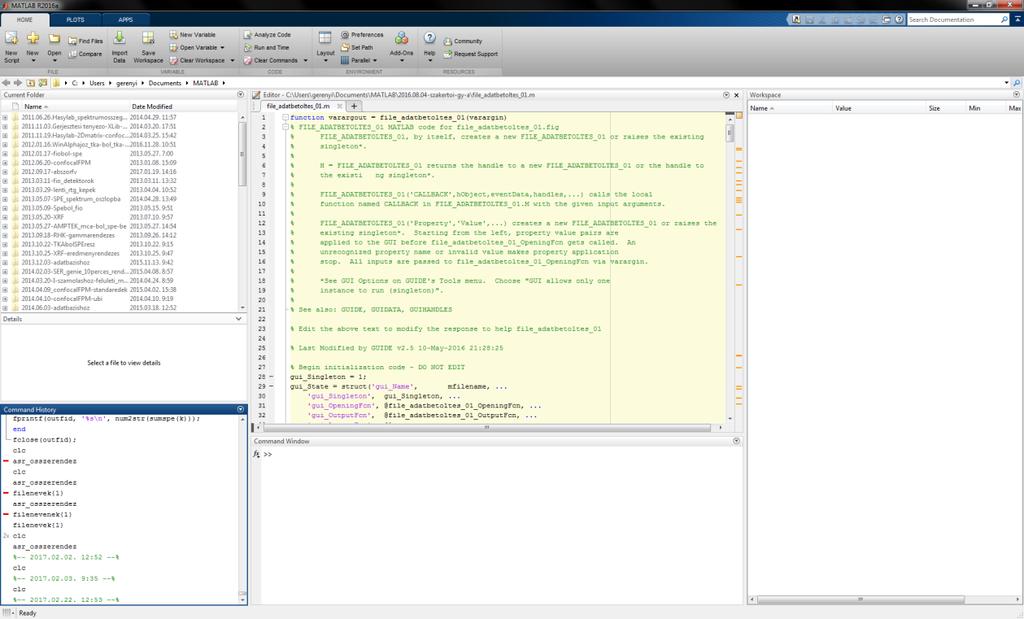Open the Parallel dropdown arrow
Screen dimensions: 1024x619
tap(375, 60)
